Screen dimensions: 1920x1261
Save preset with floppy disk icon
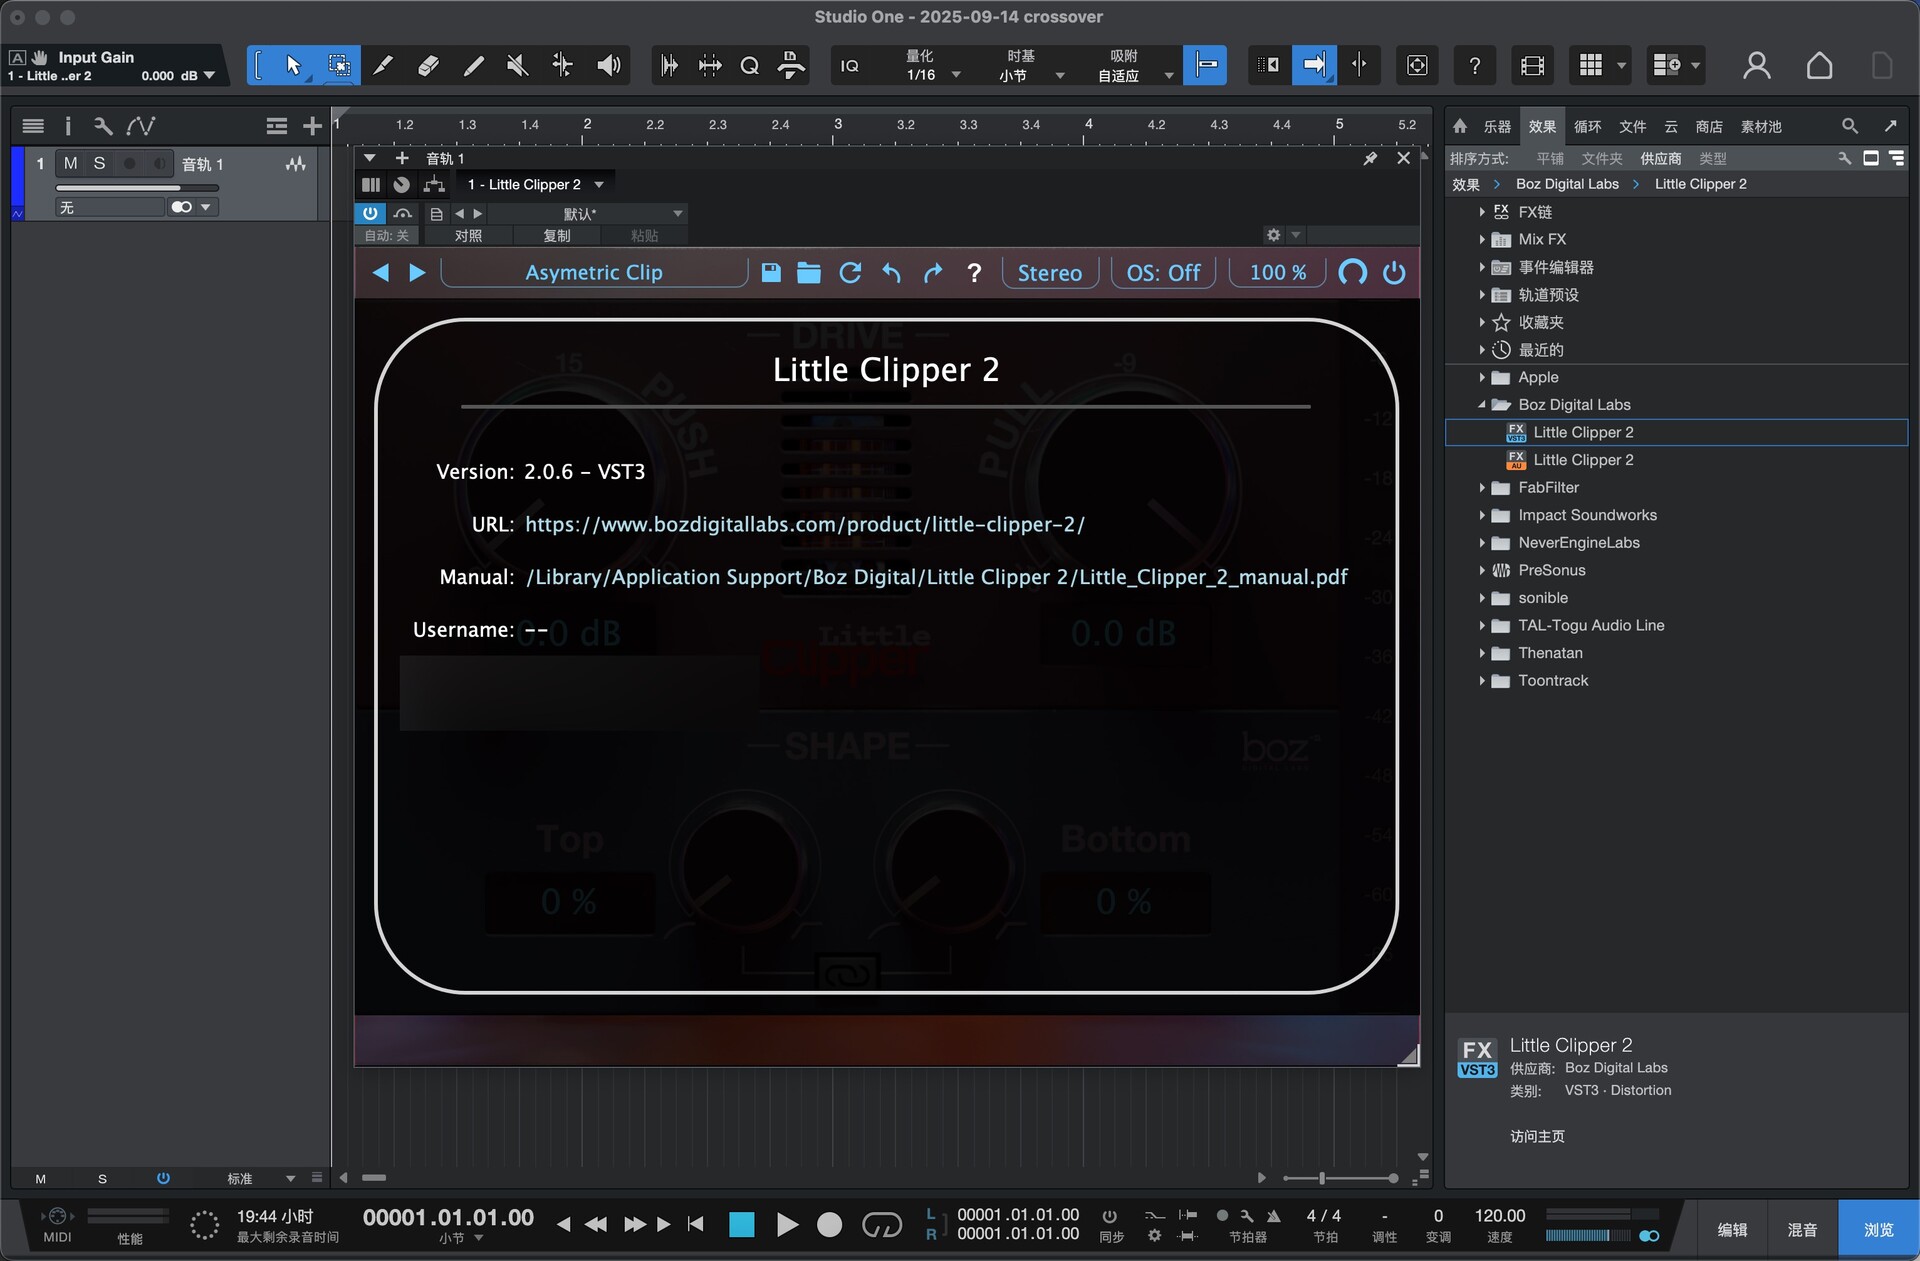[770, 273]
